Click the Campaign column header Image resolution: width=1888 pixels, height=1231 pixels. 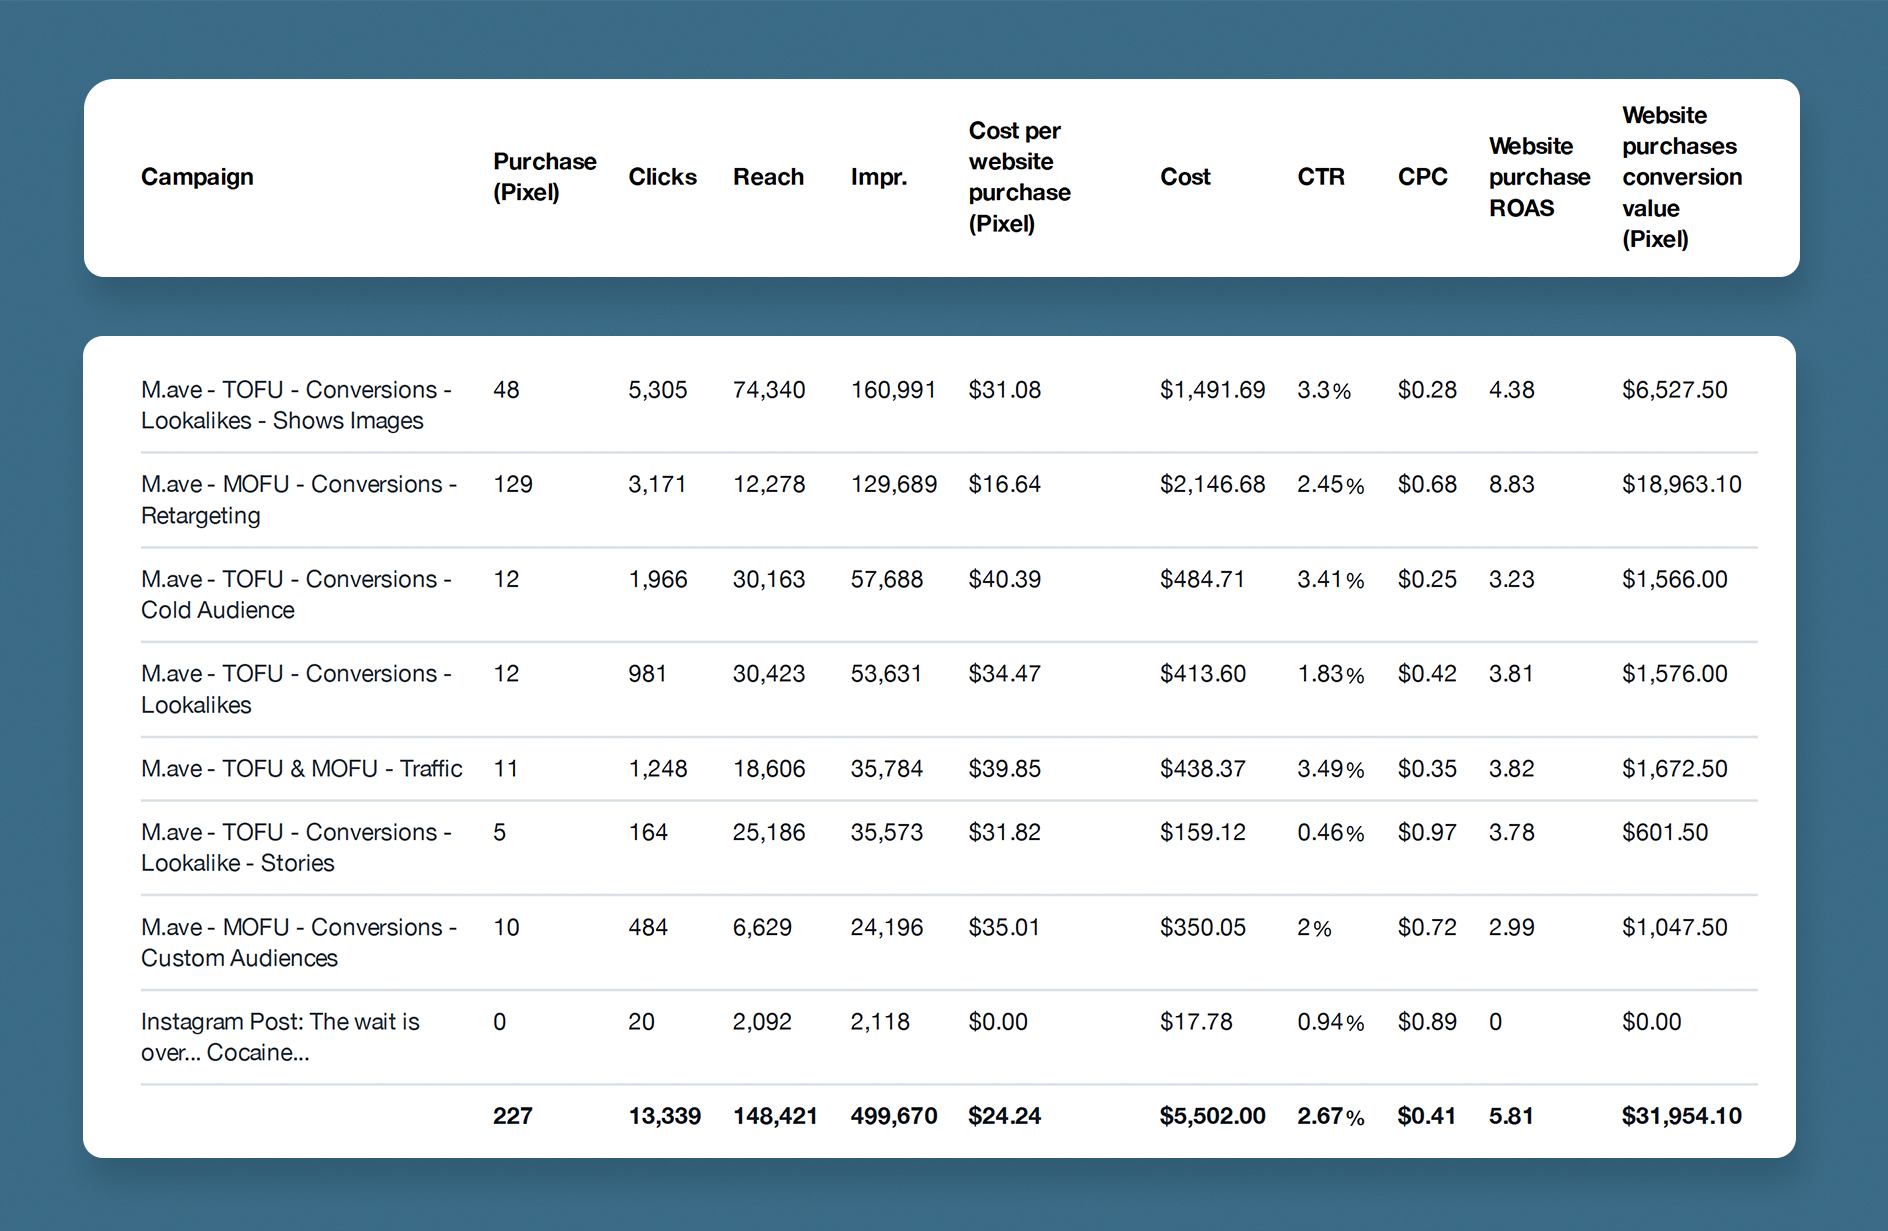click(x=197, y=177)
